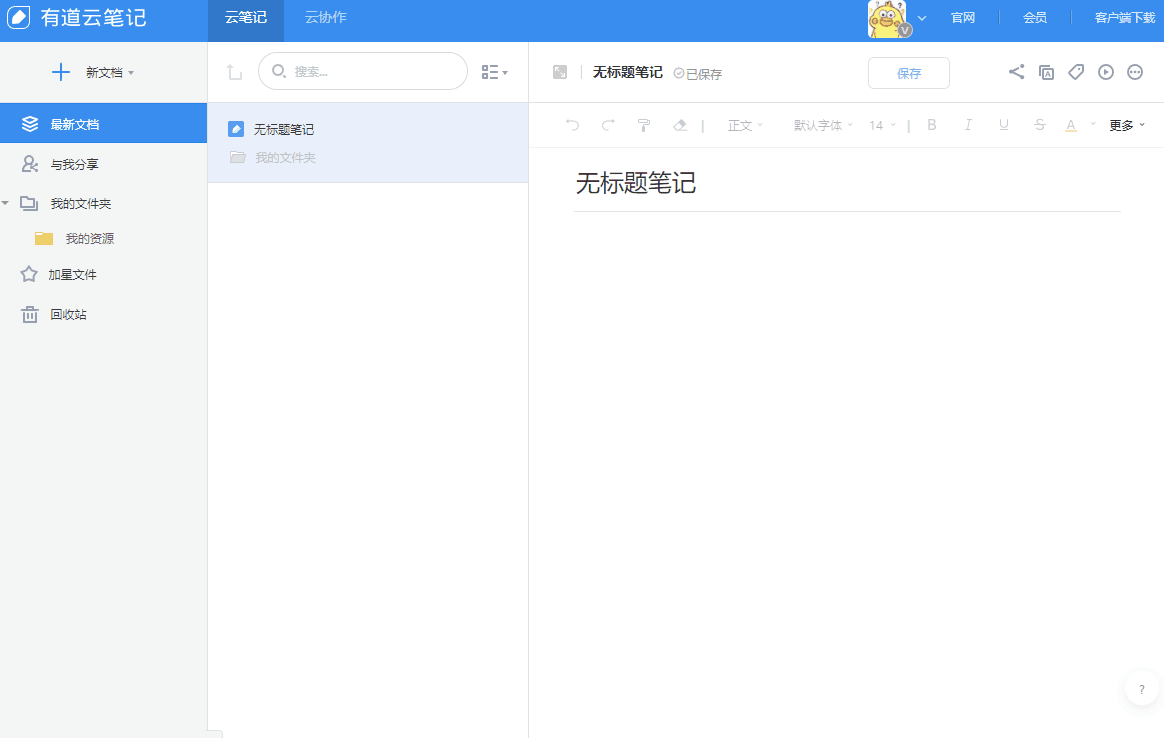Image resolution: width=1164 pixels, height=738 pixels.
Task: Open the 默认字体 font dropdown
Action: (823, 126)
